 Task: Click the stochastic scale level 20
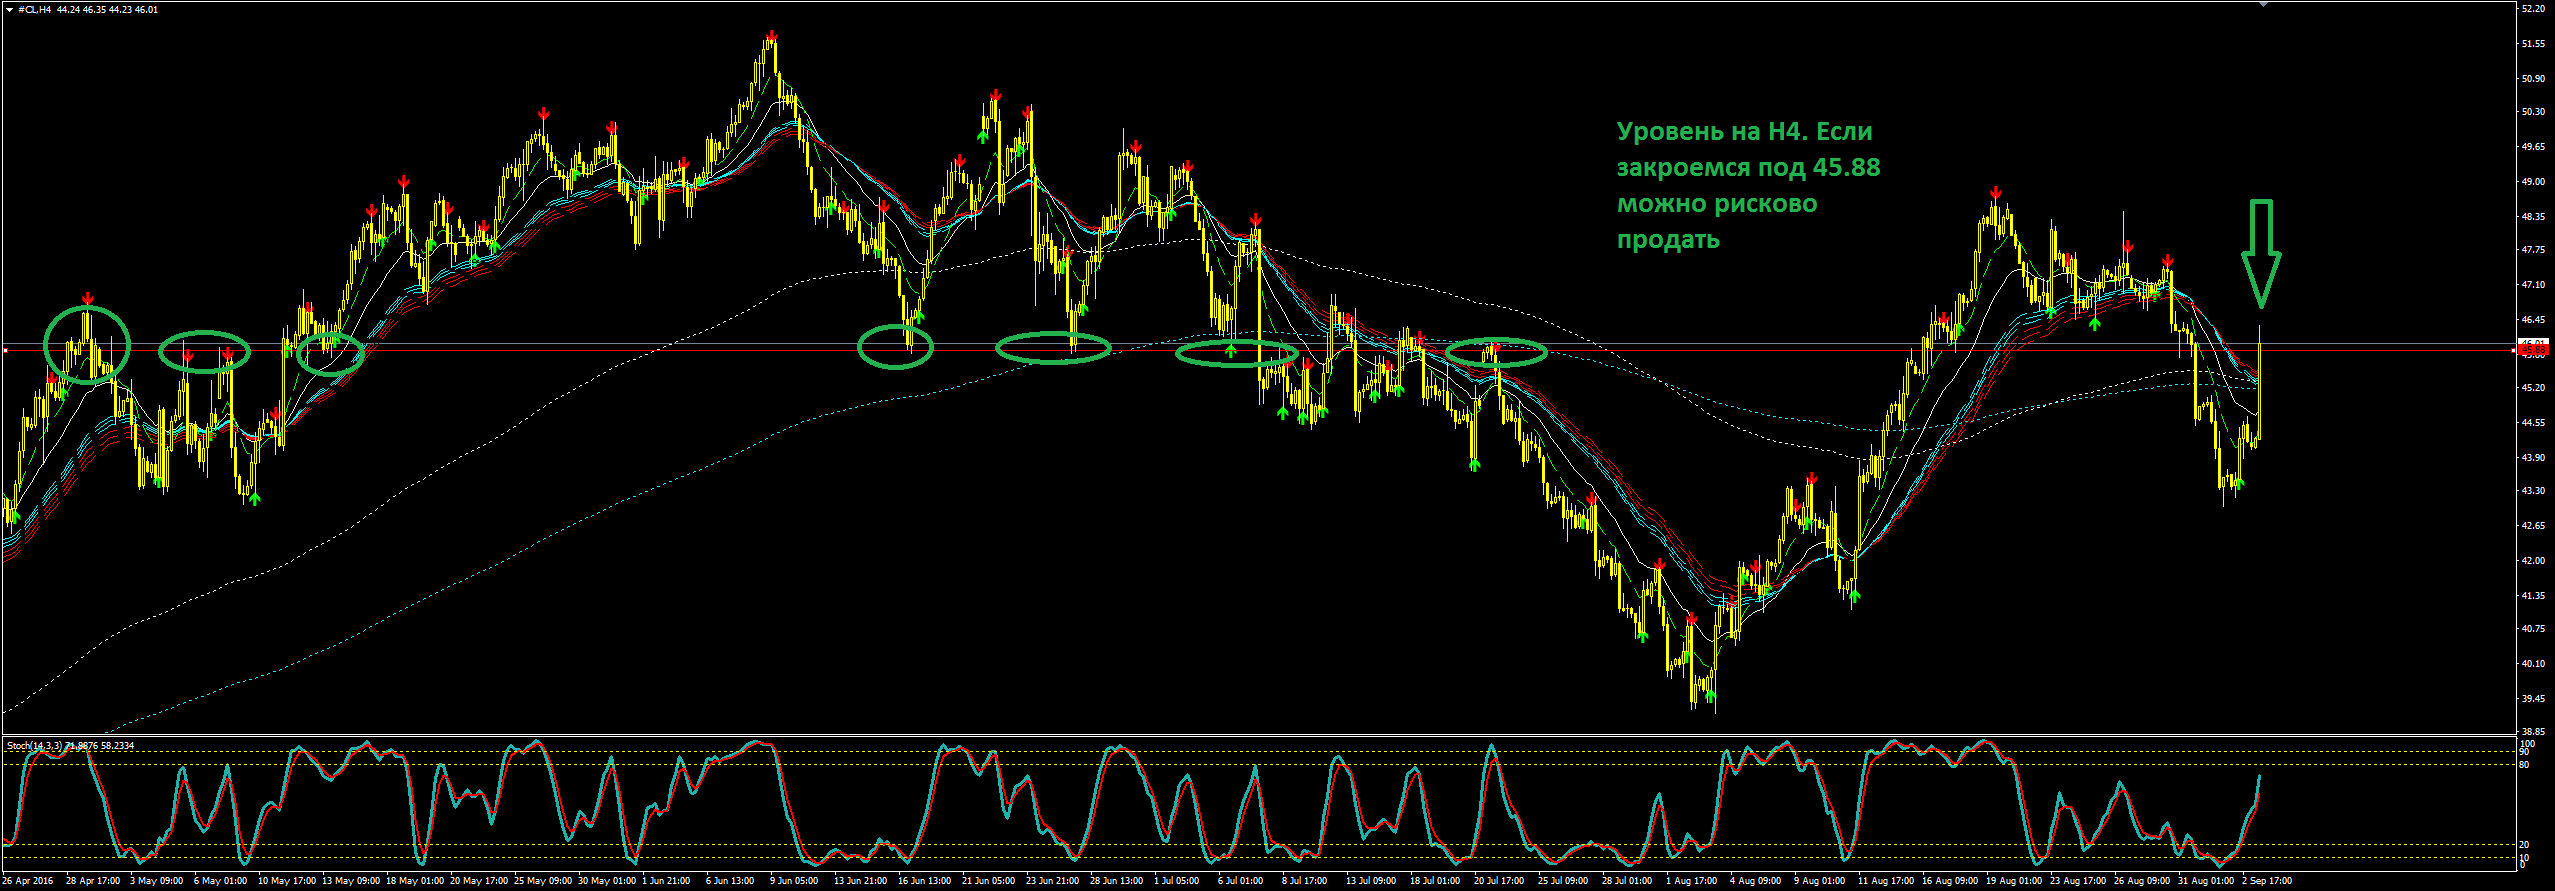pos(2525,845)
